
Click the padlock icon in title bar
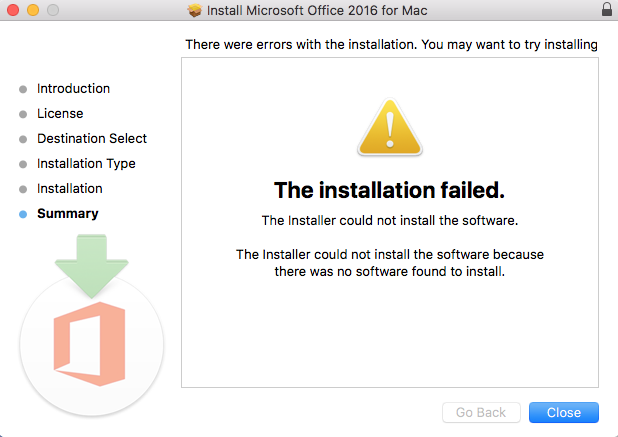pyautogui.click(x=606, y=10)
